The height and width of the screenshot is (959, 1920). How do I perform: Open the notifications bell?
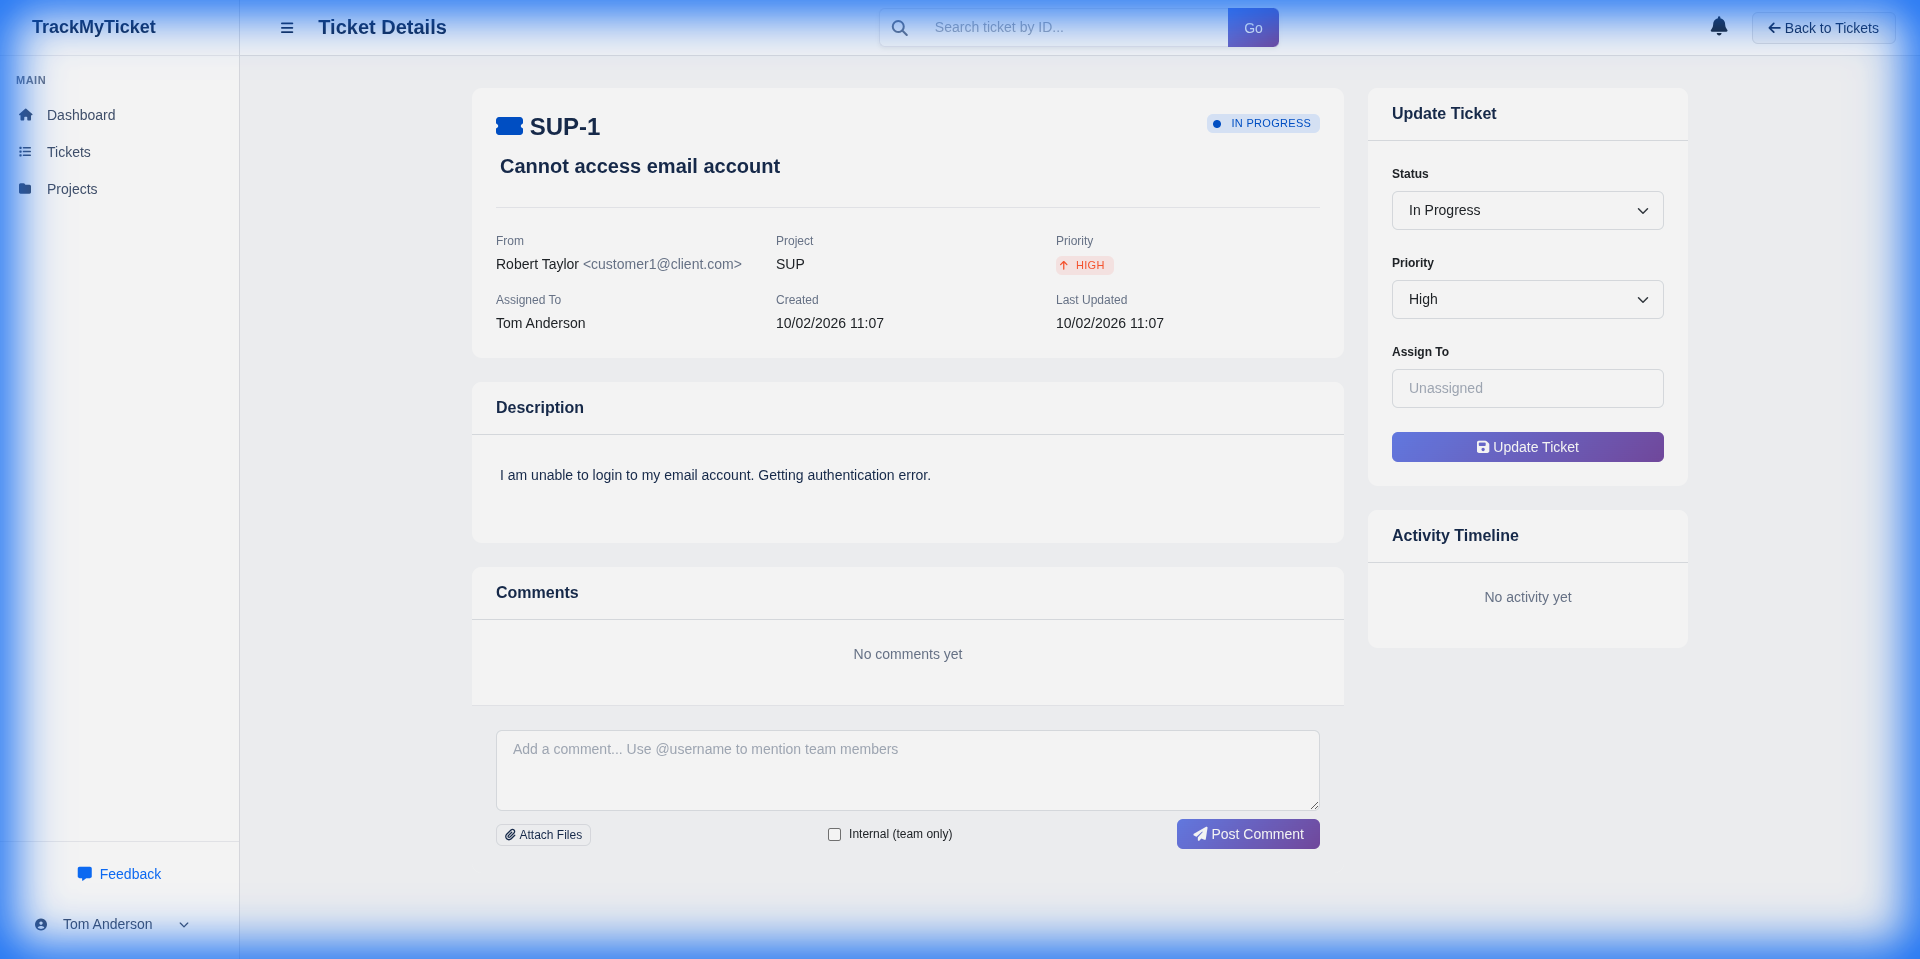(1719, 27)
